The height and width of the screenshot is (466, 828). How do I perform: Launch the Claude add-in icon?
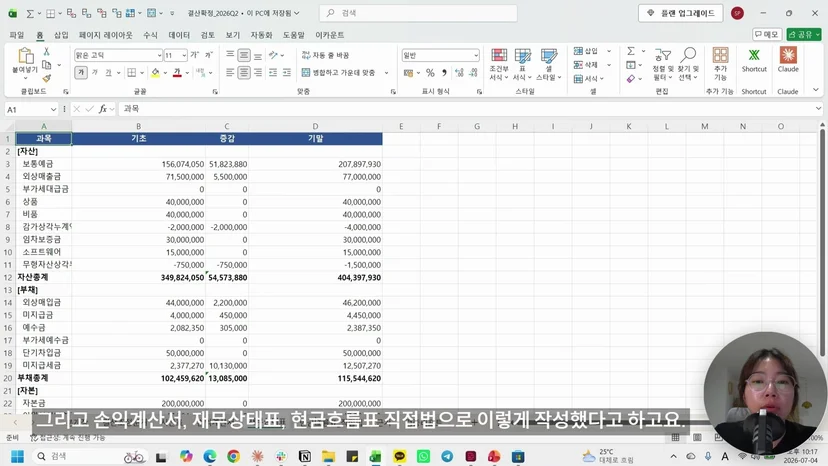point(788,60)
